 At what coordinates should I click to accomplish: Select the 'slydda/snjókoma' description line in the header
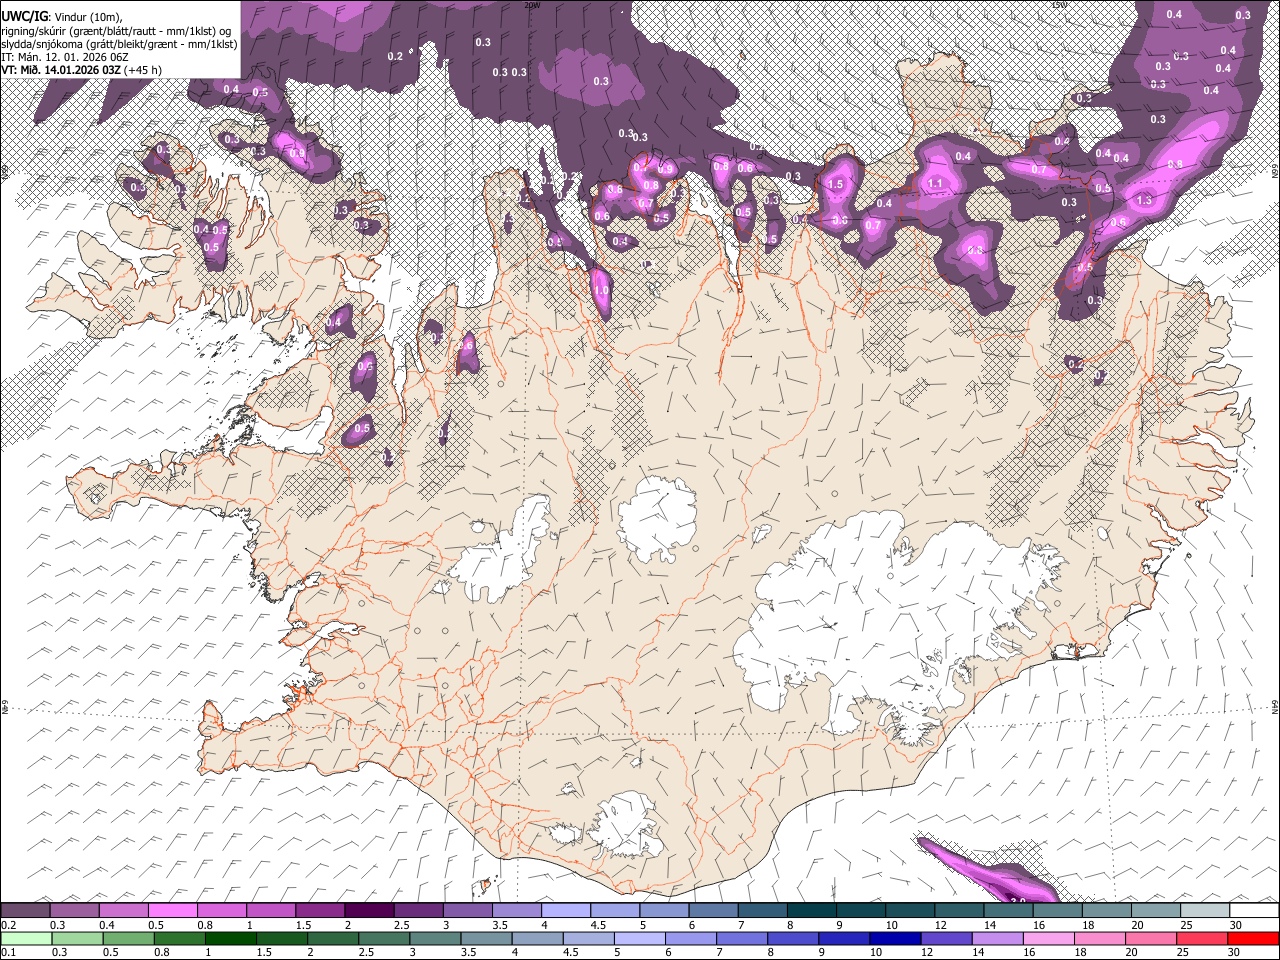point(119,43)
